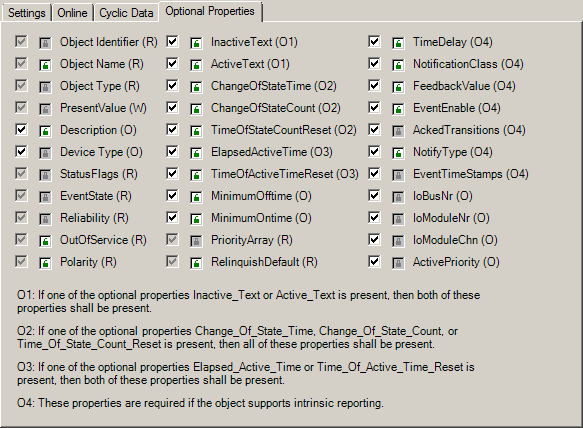Click the Optional Properties tab

point(210,12)
